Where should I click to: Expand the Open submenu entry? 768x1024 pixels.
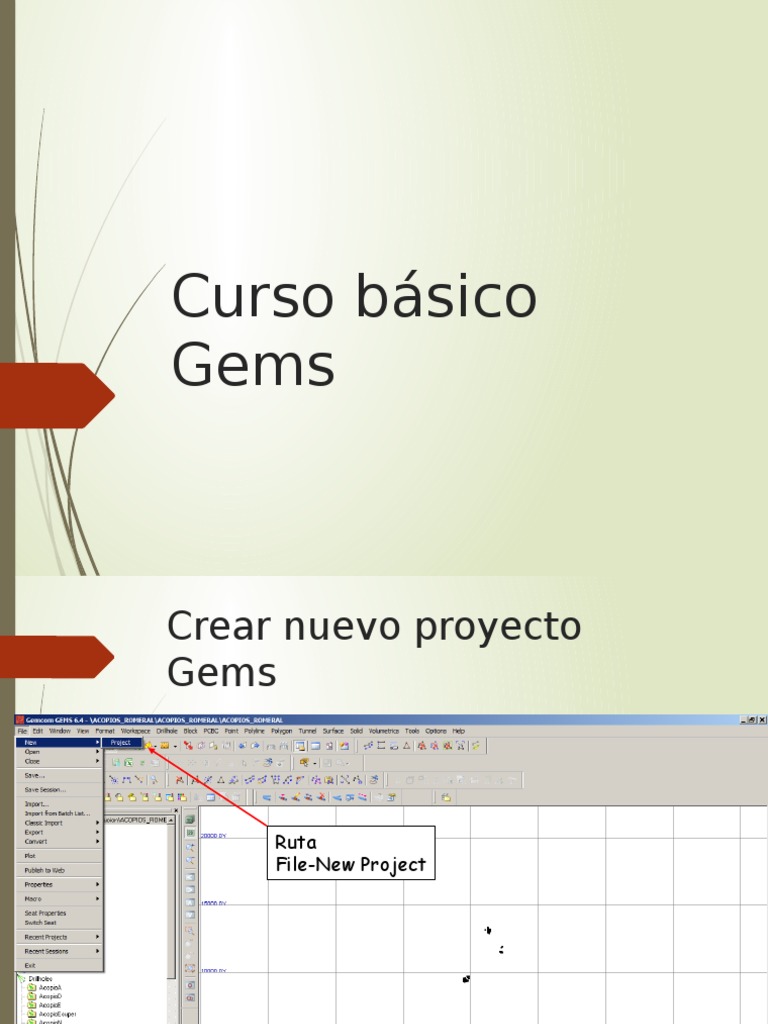tap(59, 752)
